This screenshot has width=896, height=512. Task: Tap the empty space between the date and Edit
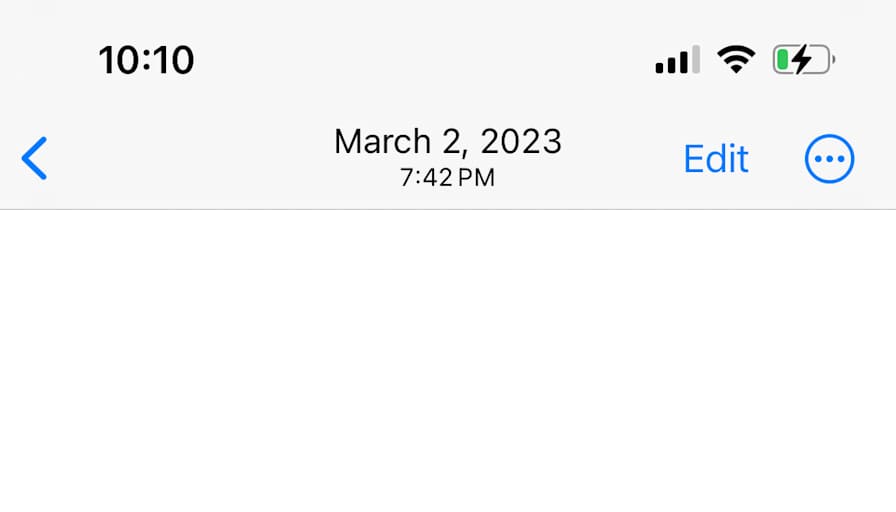coord(622,159)
